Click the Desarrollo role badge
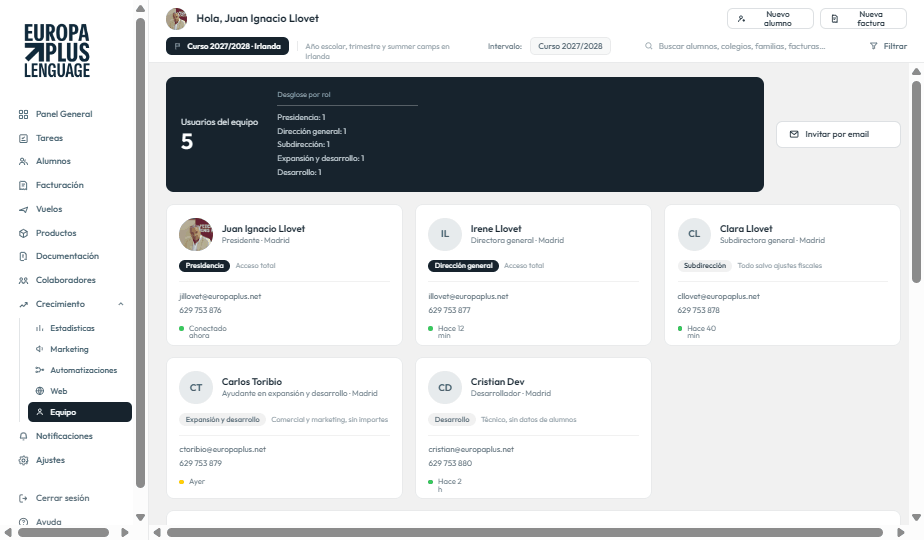The width and height of the screenshot is (924, 540). coord(452,420)
